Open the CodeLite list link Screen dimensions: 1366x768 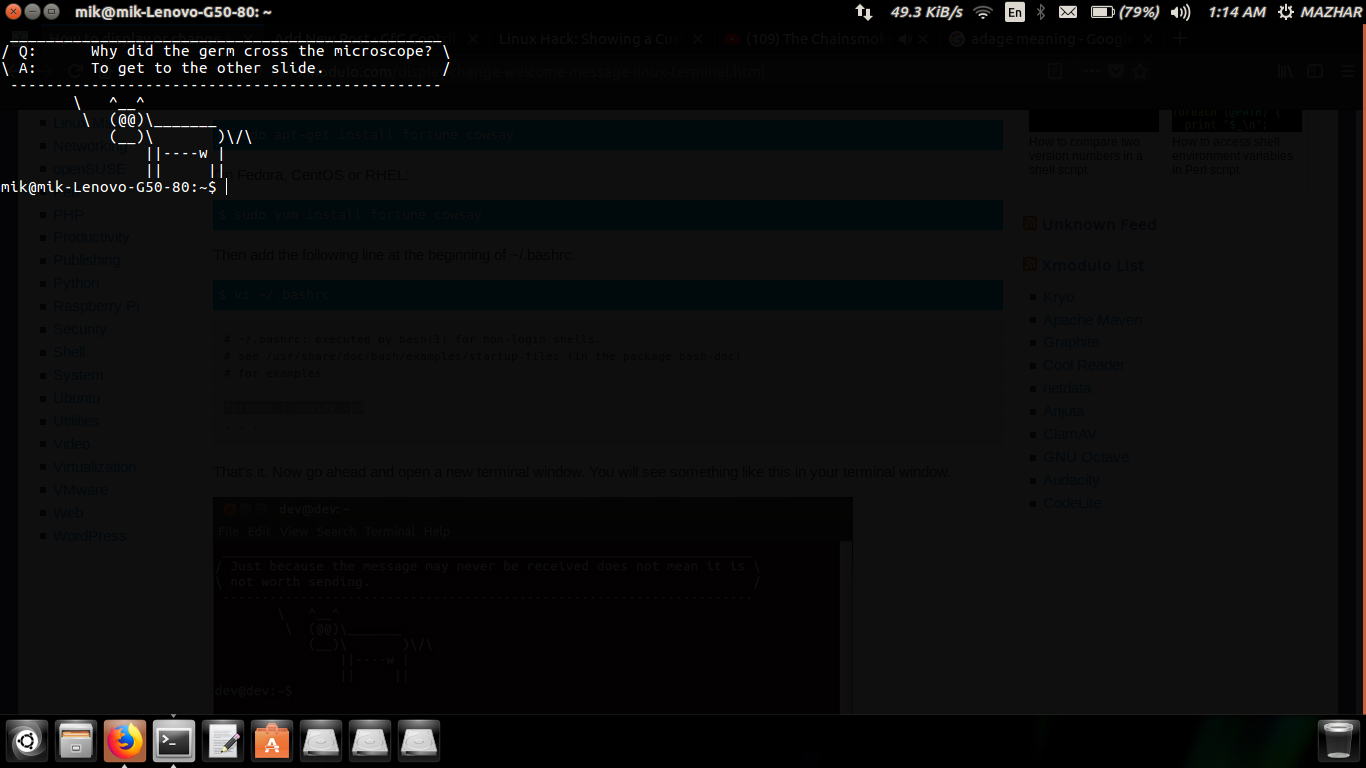click(1072, 503)
